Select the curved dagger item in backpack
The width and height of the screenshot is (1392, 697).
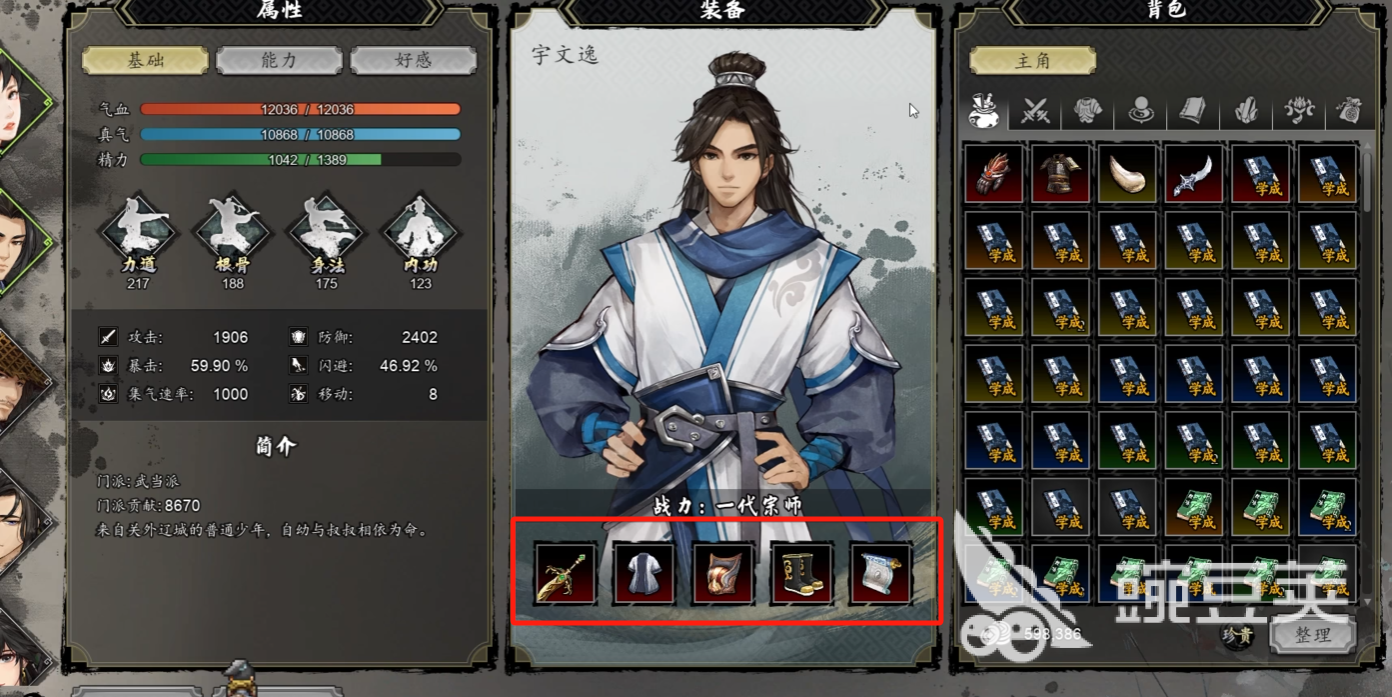click(1194, 173)
